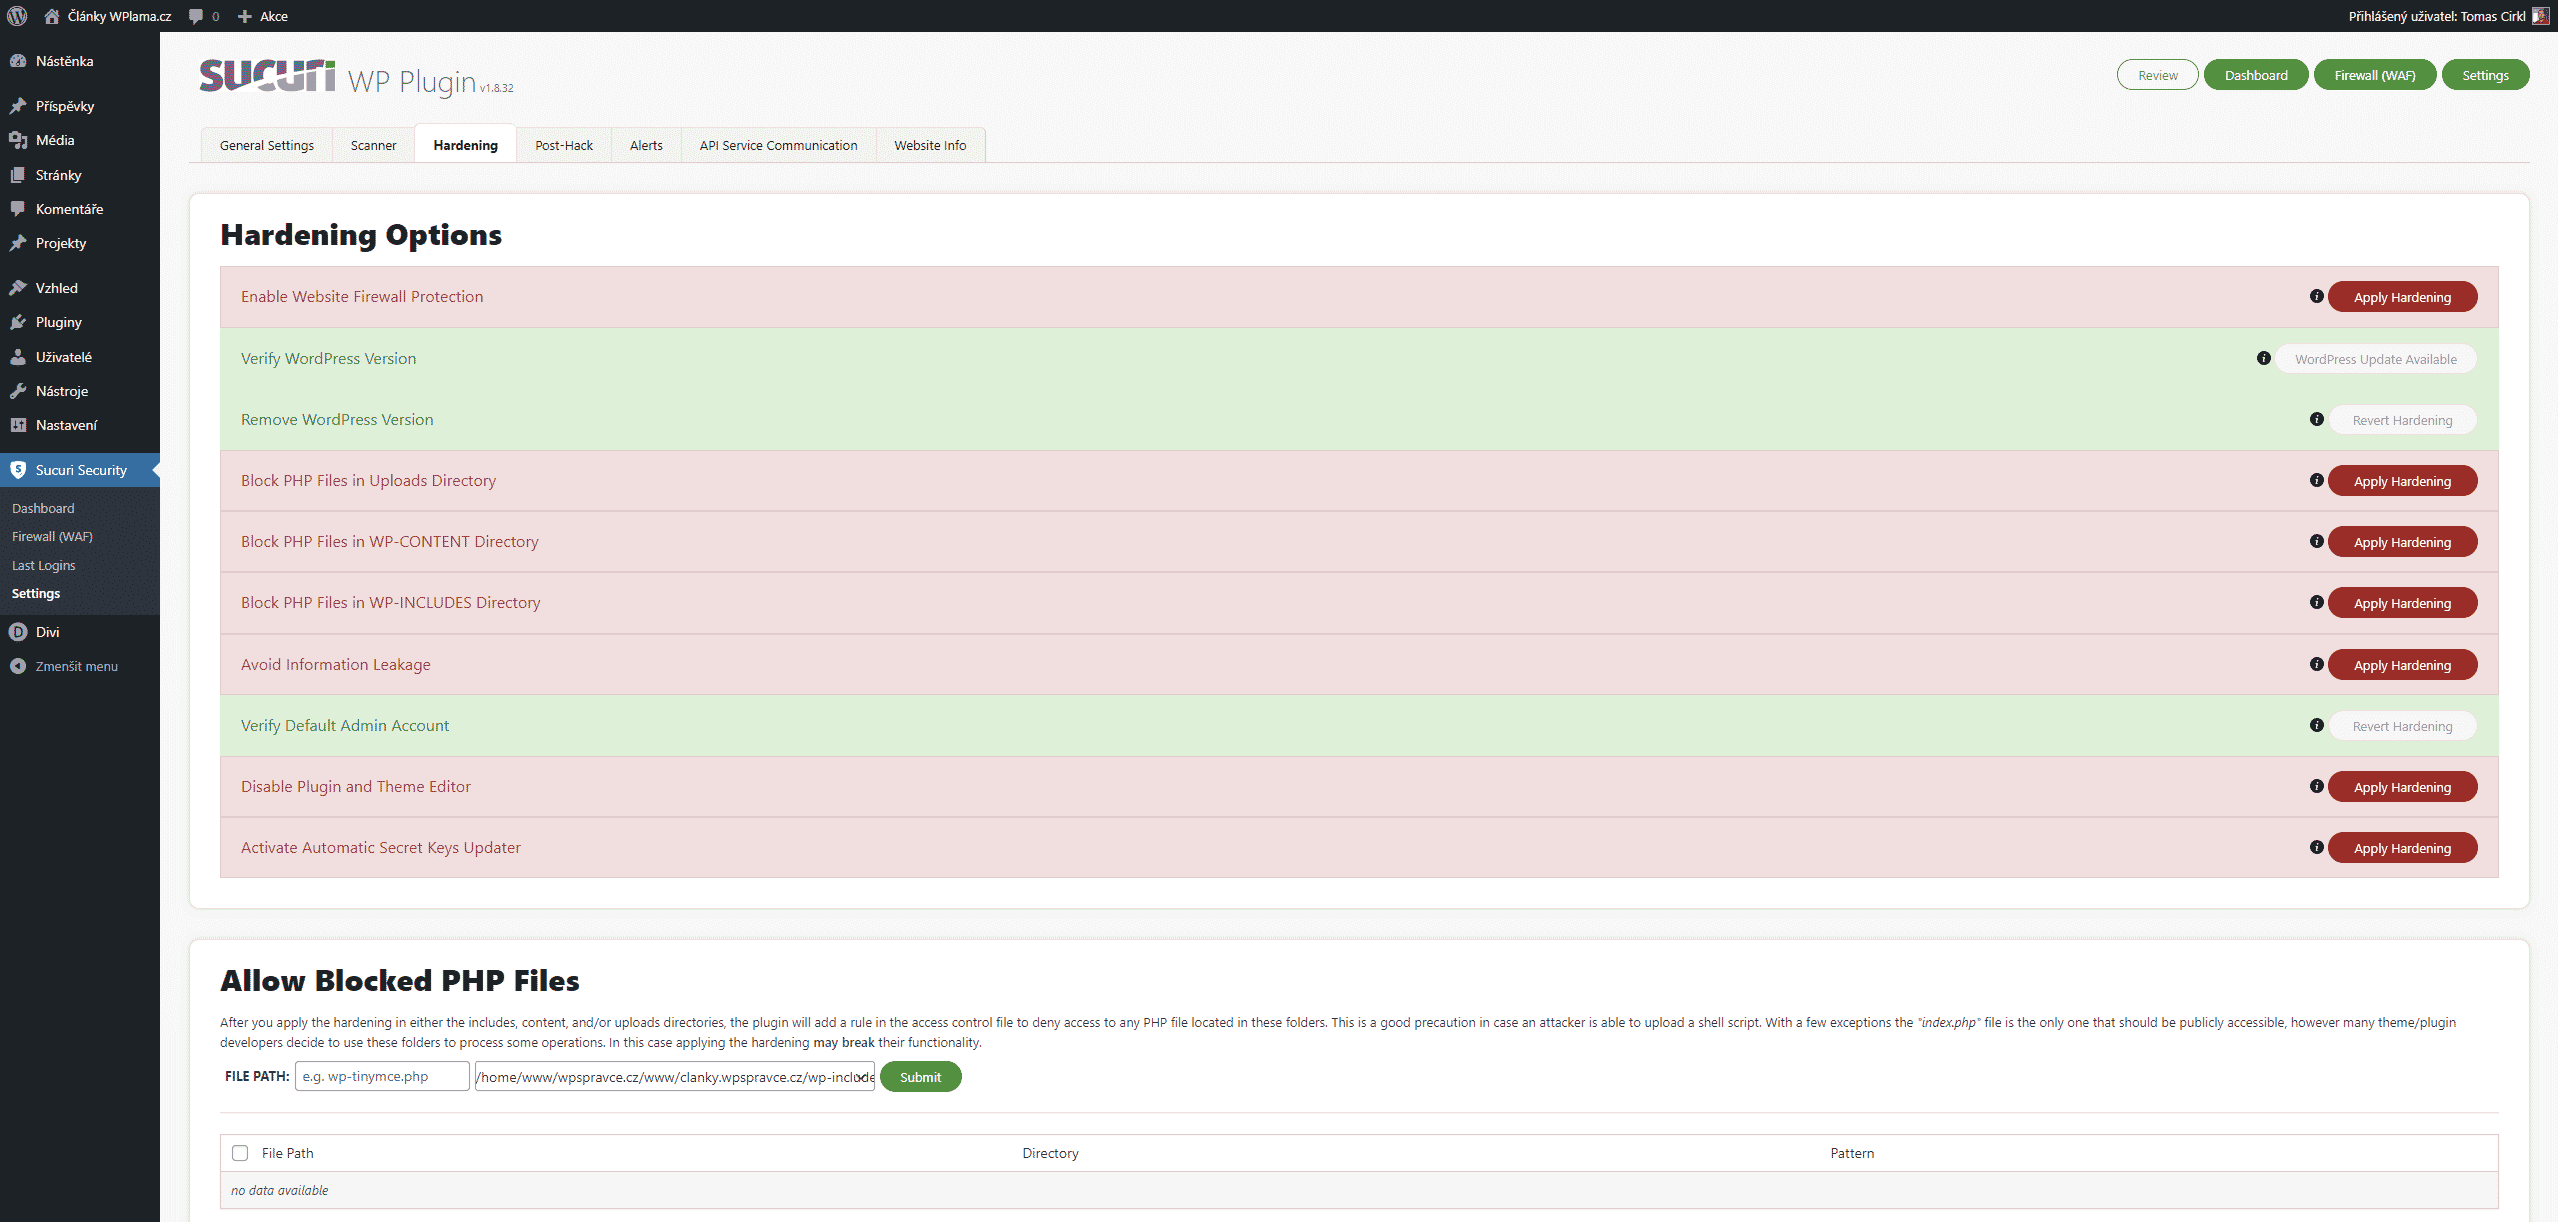
Task: Apply Hardening for Block PHP in WP-INCLUDES
Action: (2403, 603)
